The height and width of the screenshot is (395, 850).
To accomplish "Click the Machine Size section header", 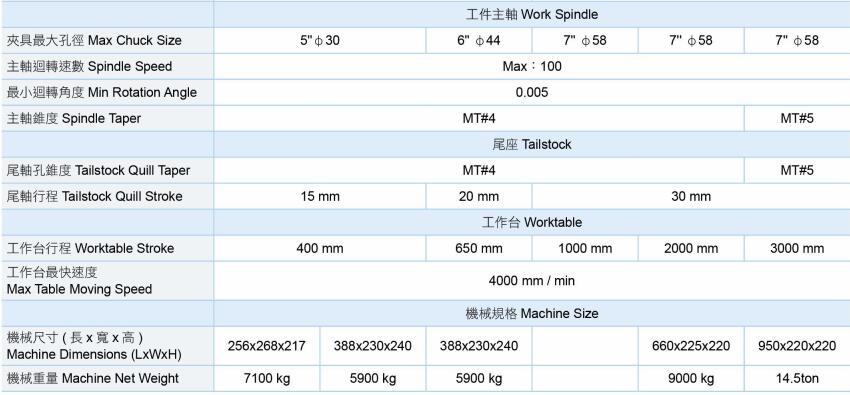I will click(x=532, y=314).
